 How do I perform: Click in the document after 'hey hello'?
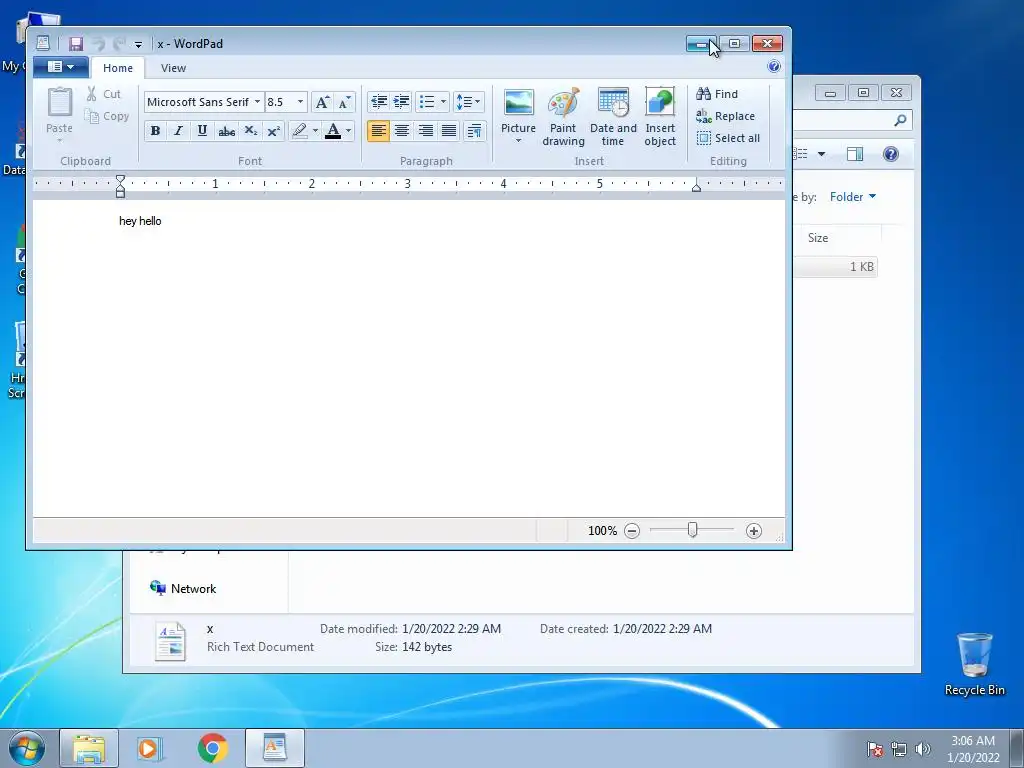(163, 221)
